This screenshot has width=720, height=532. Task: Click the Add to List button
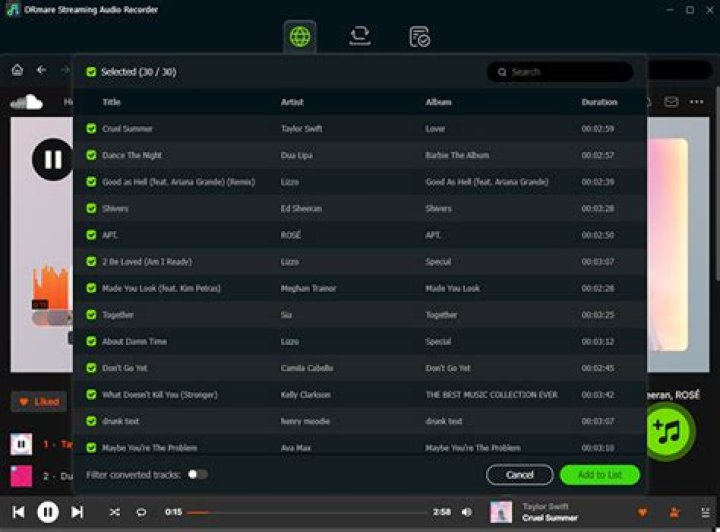tap(600, 475)
